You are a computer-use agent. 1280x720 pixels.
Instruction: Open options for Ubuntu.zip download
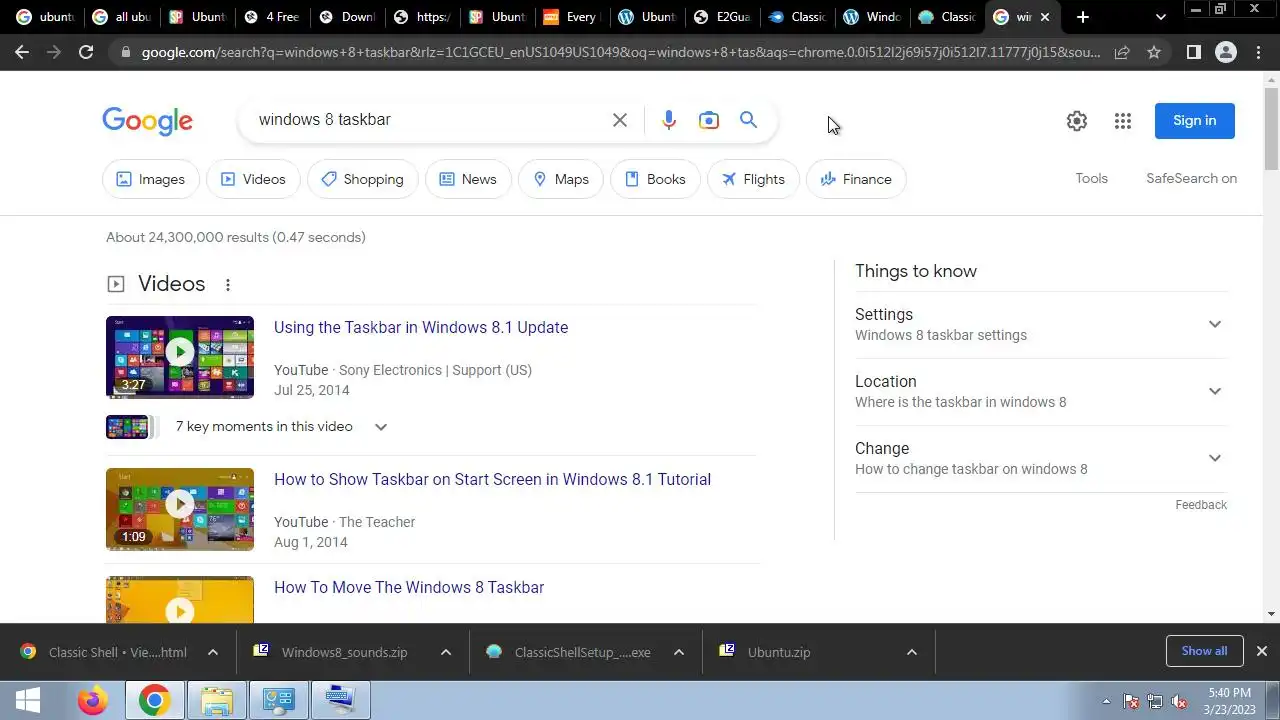(912, 652)
